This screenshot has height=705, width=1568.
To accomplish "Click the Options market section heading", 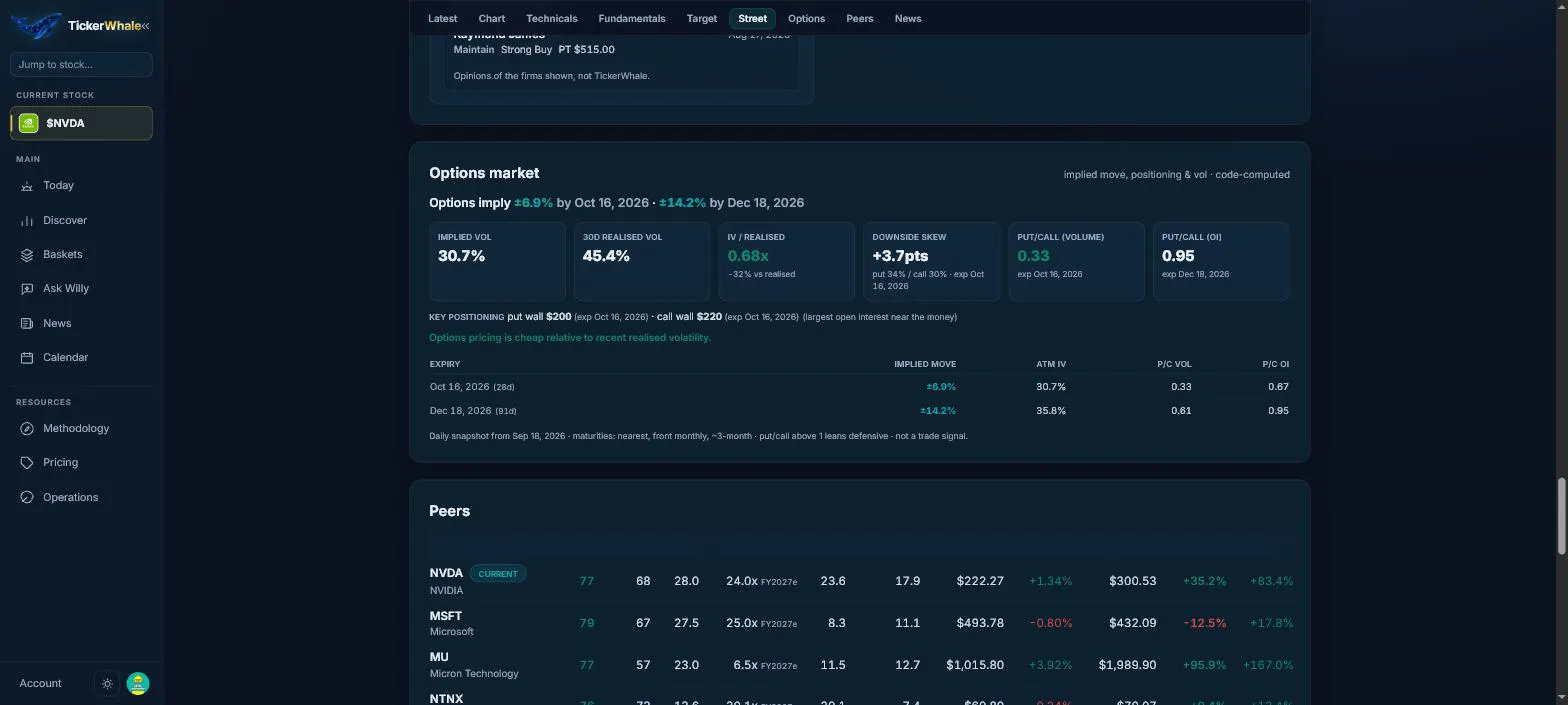I will coord(484,173).
